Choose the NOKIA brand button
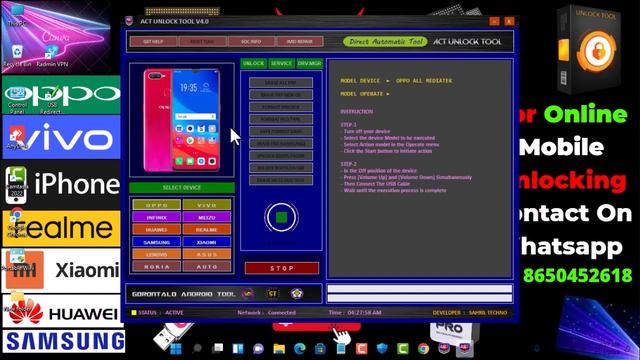The height and width of the screenshot is (360, 640). coord(157,267)
